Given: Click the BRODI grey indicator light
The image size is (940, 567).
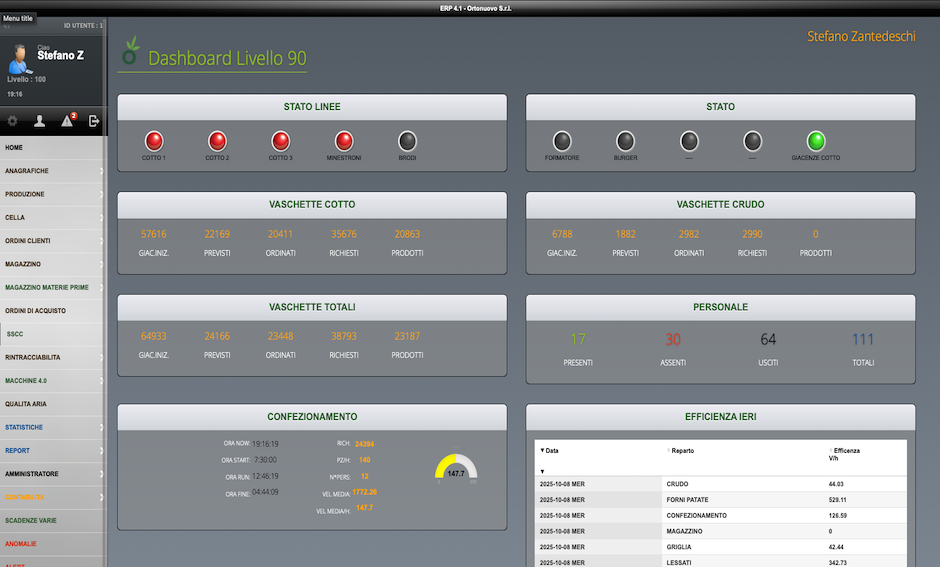Looking at the screenshot, I should point(407,141).
